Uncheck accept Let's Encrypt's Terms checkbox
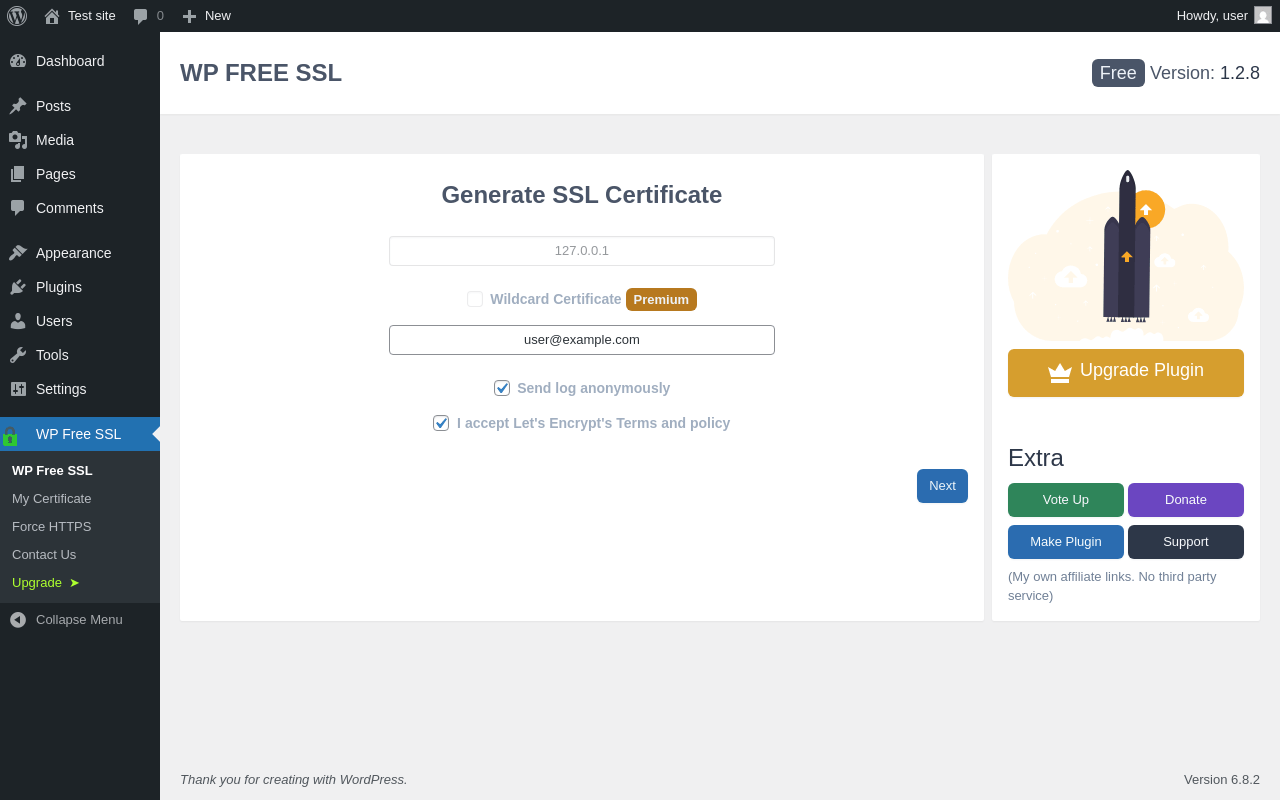The width and height of the screenshot is (1280, 800). tap(441, 423)
